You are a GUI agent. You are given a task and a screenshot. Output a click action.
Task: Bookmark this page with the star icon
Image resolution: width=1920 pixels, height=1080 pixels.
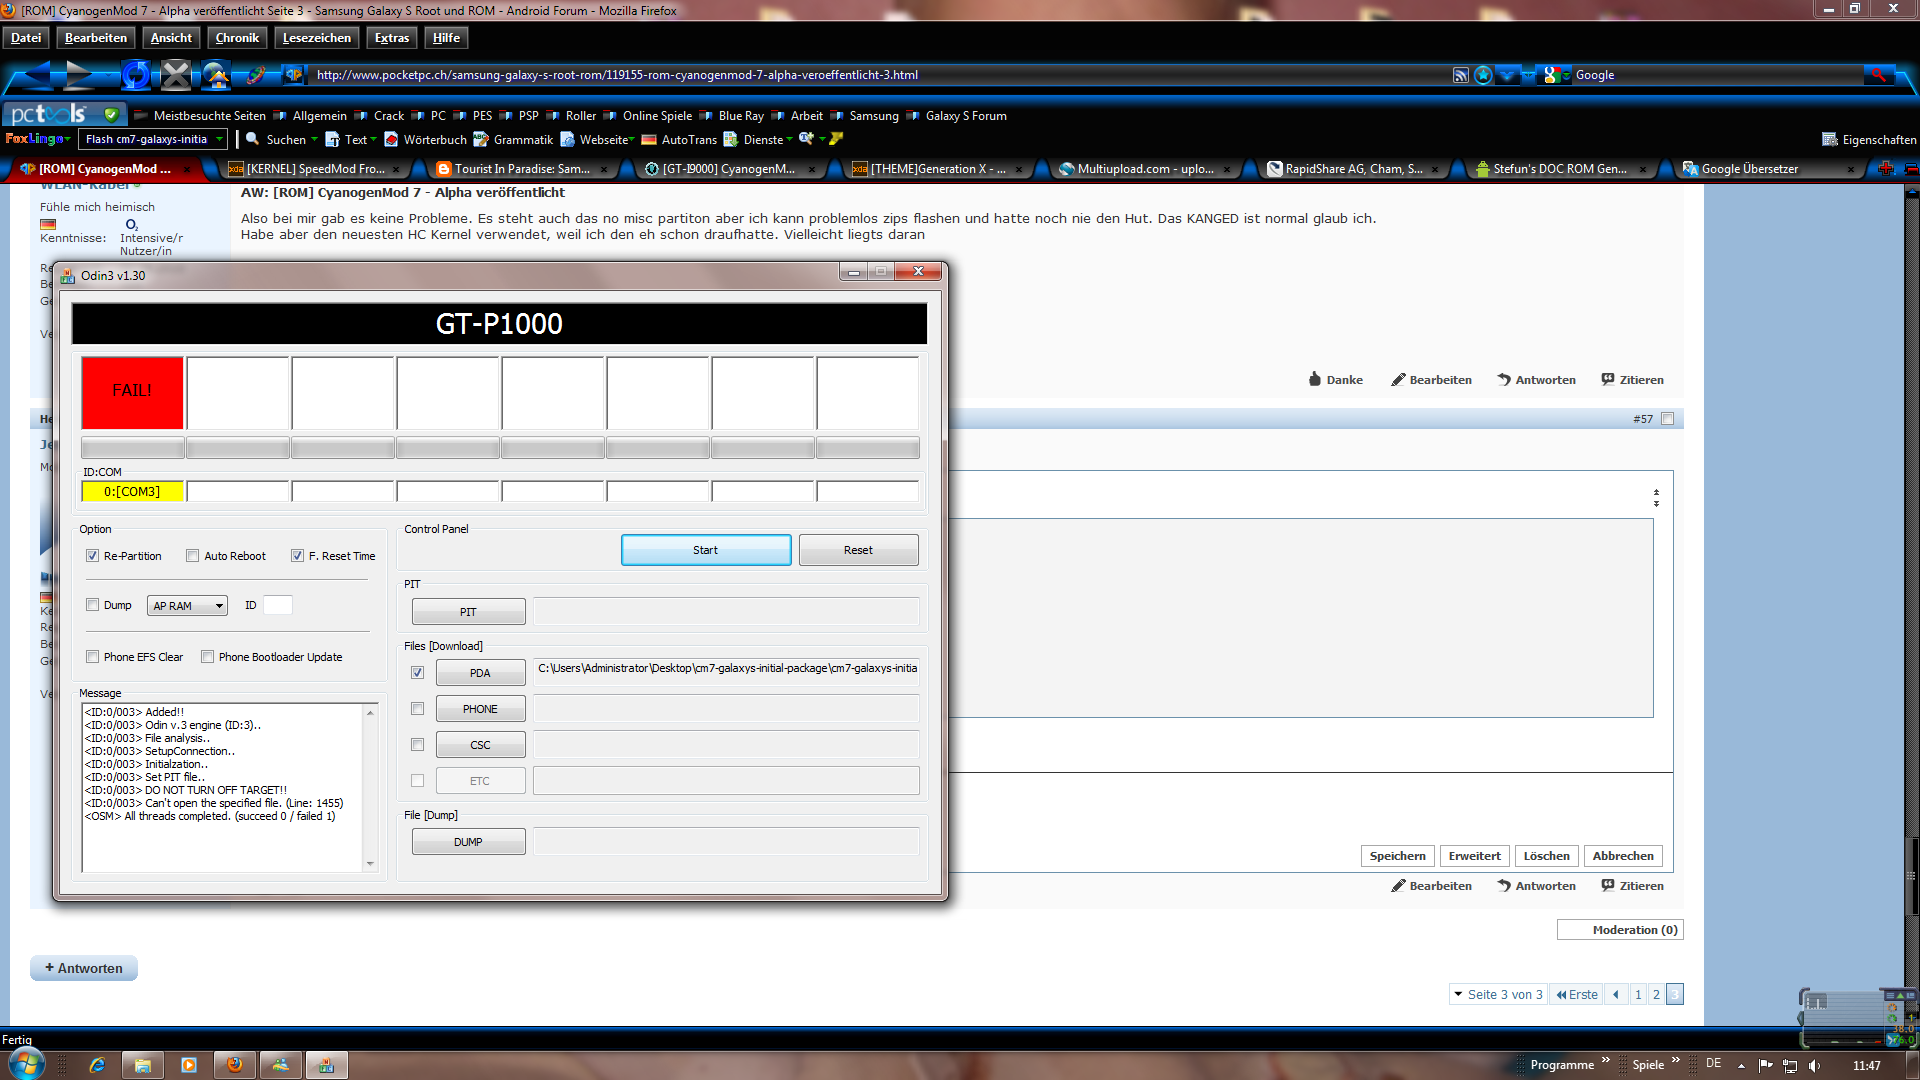click(x=1483, y=75)
